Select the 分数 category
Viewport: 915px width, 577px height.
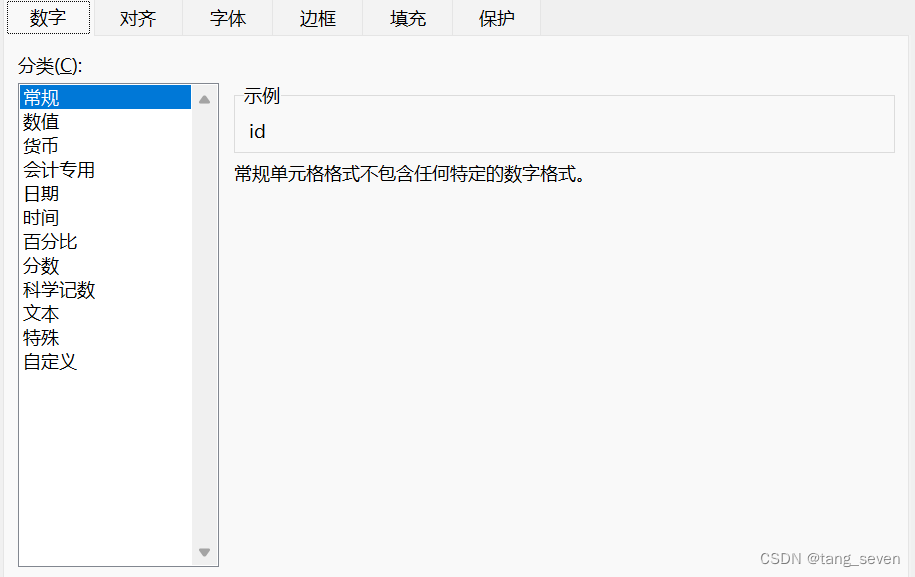(106, 265)
